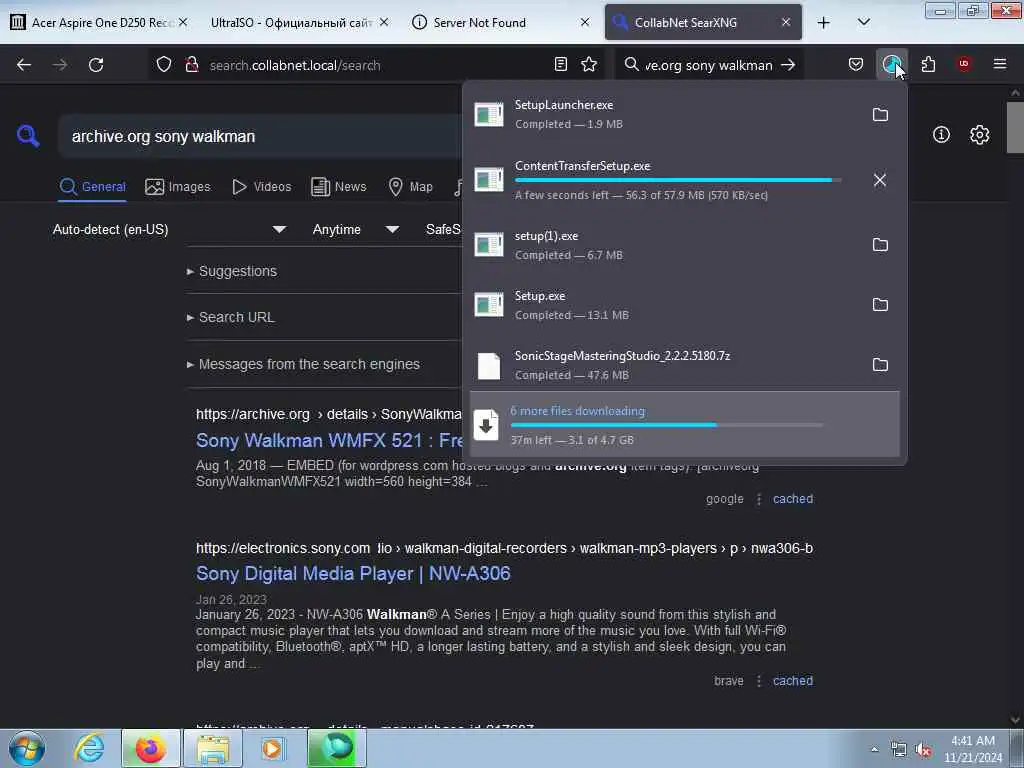List all tabs dropdown arrow

click(x=863, y=23)
